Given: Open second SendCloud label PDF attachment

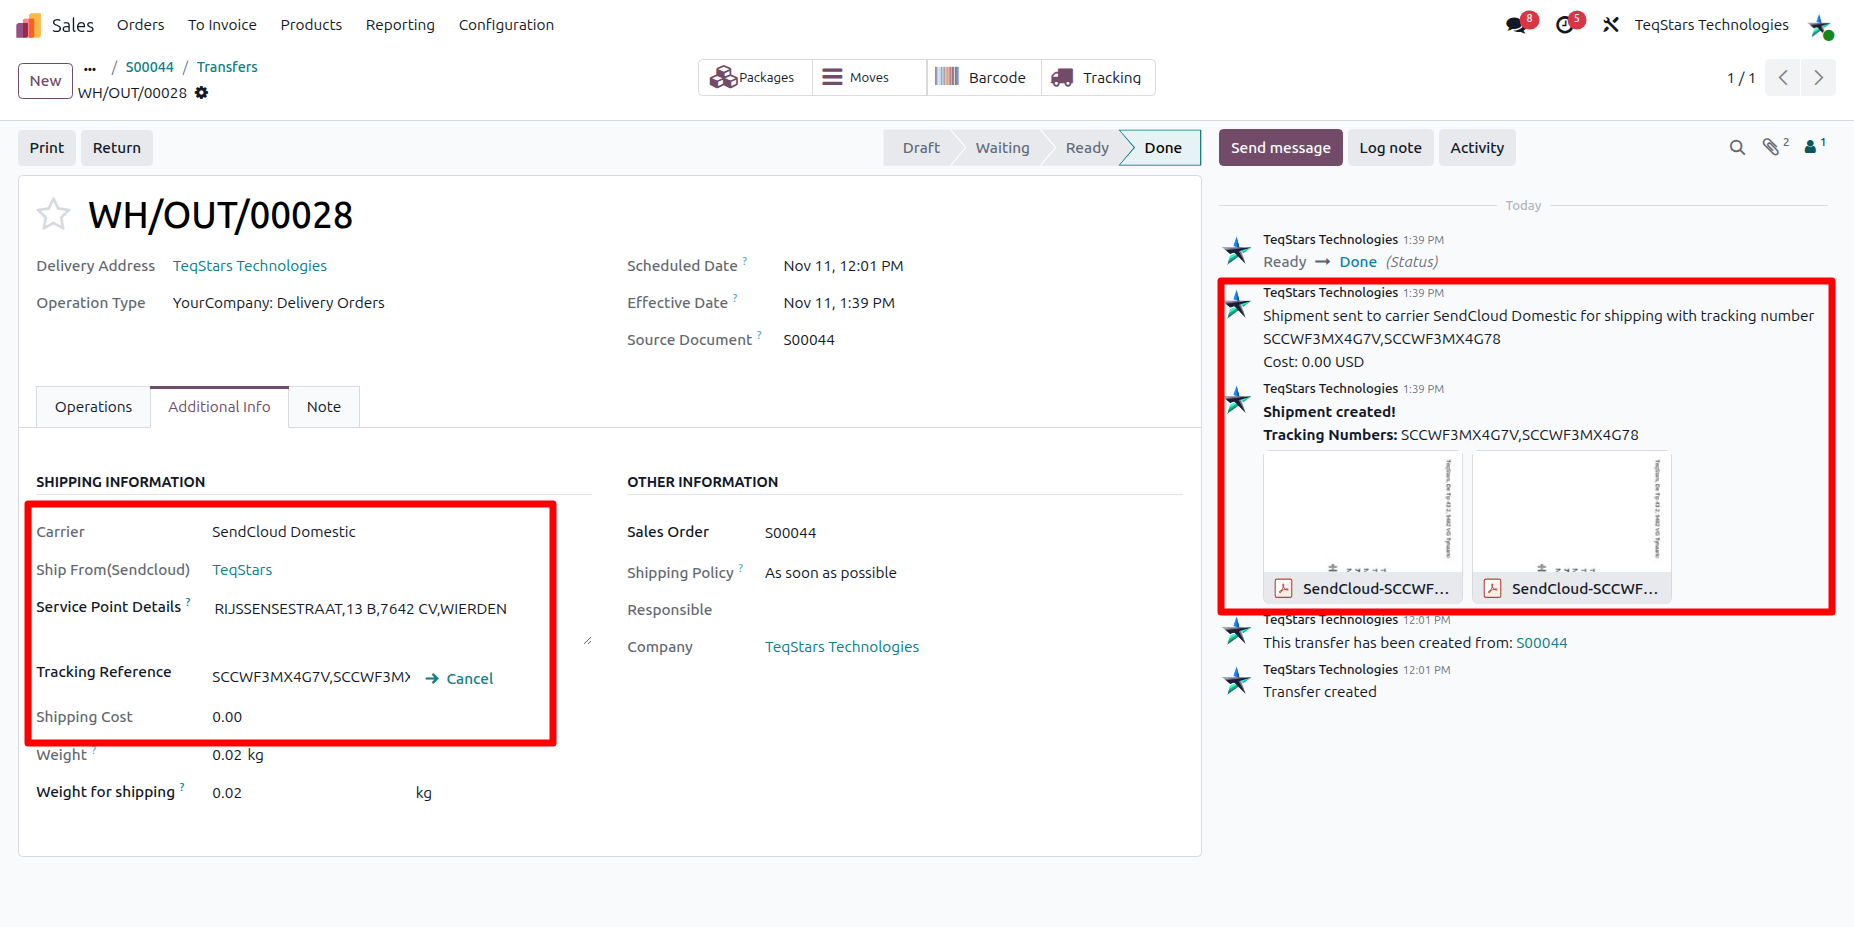Looking at the screenshot, I should click(x=1572, y=527).
